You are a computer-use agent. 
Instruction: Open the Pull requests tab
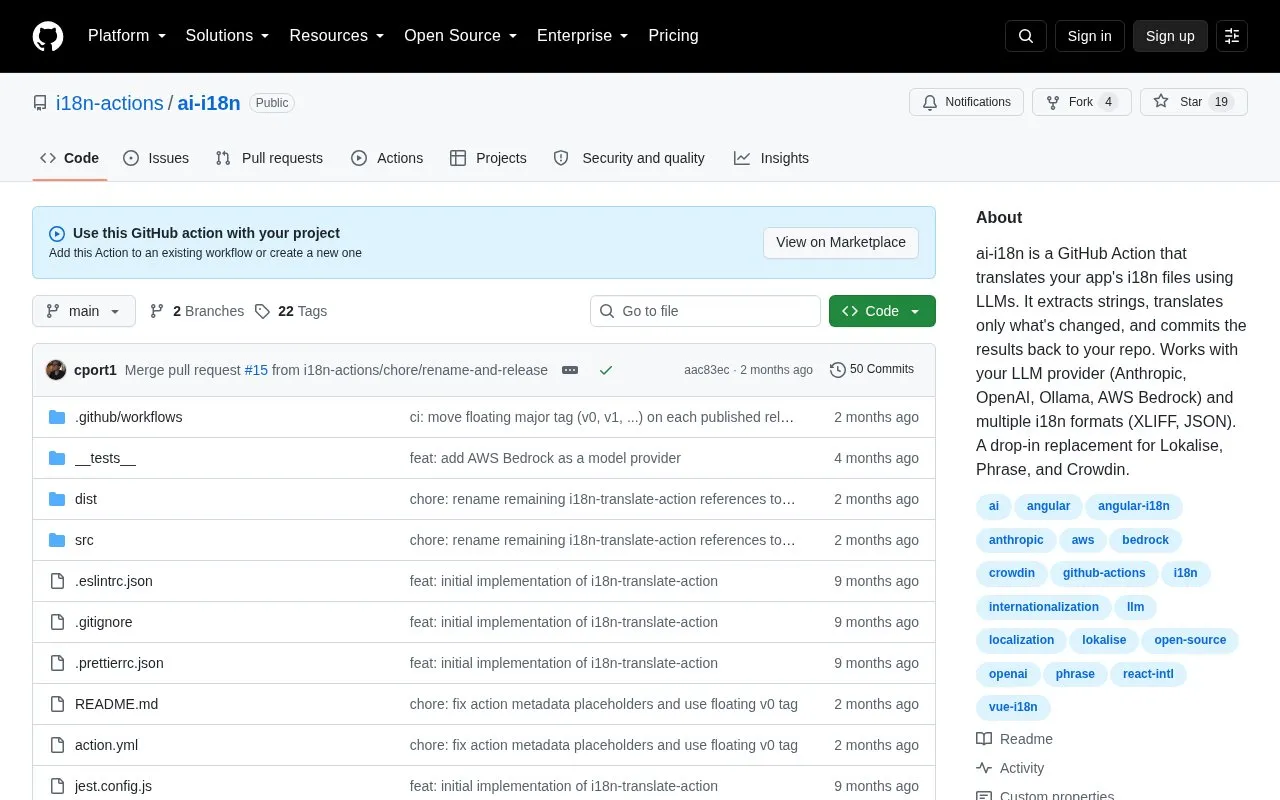tap(269, 158)
